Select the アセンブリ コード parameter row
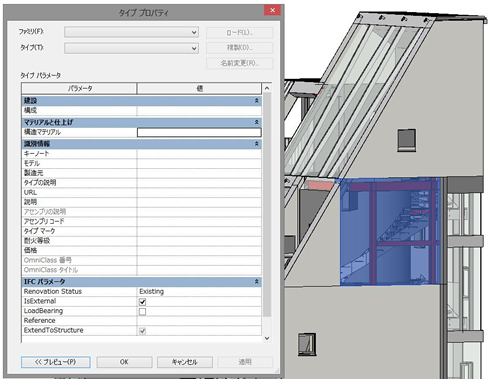The width and height of the screenshot is (500, 379). pyautogui.click(x=142, y=221)
